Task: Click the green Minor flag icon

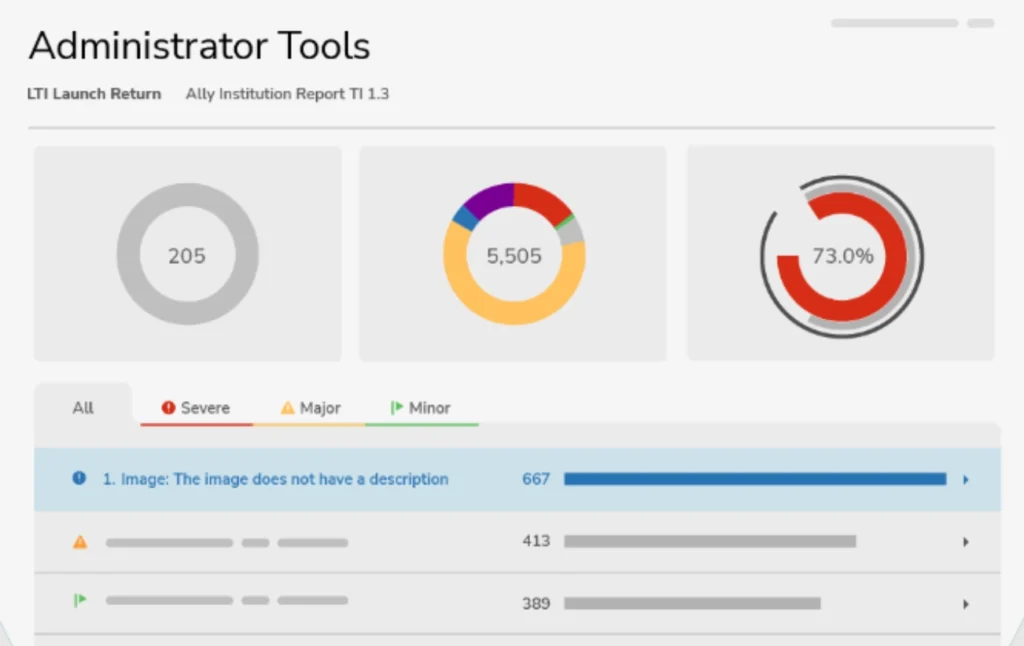Action: coord(395,407)
